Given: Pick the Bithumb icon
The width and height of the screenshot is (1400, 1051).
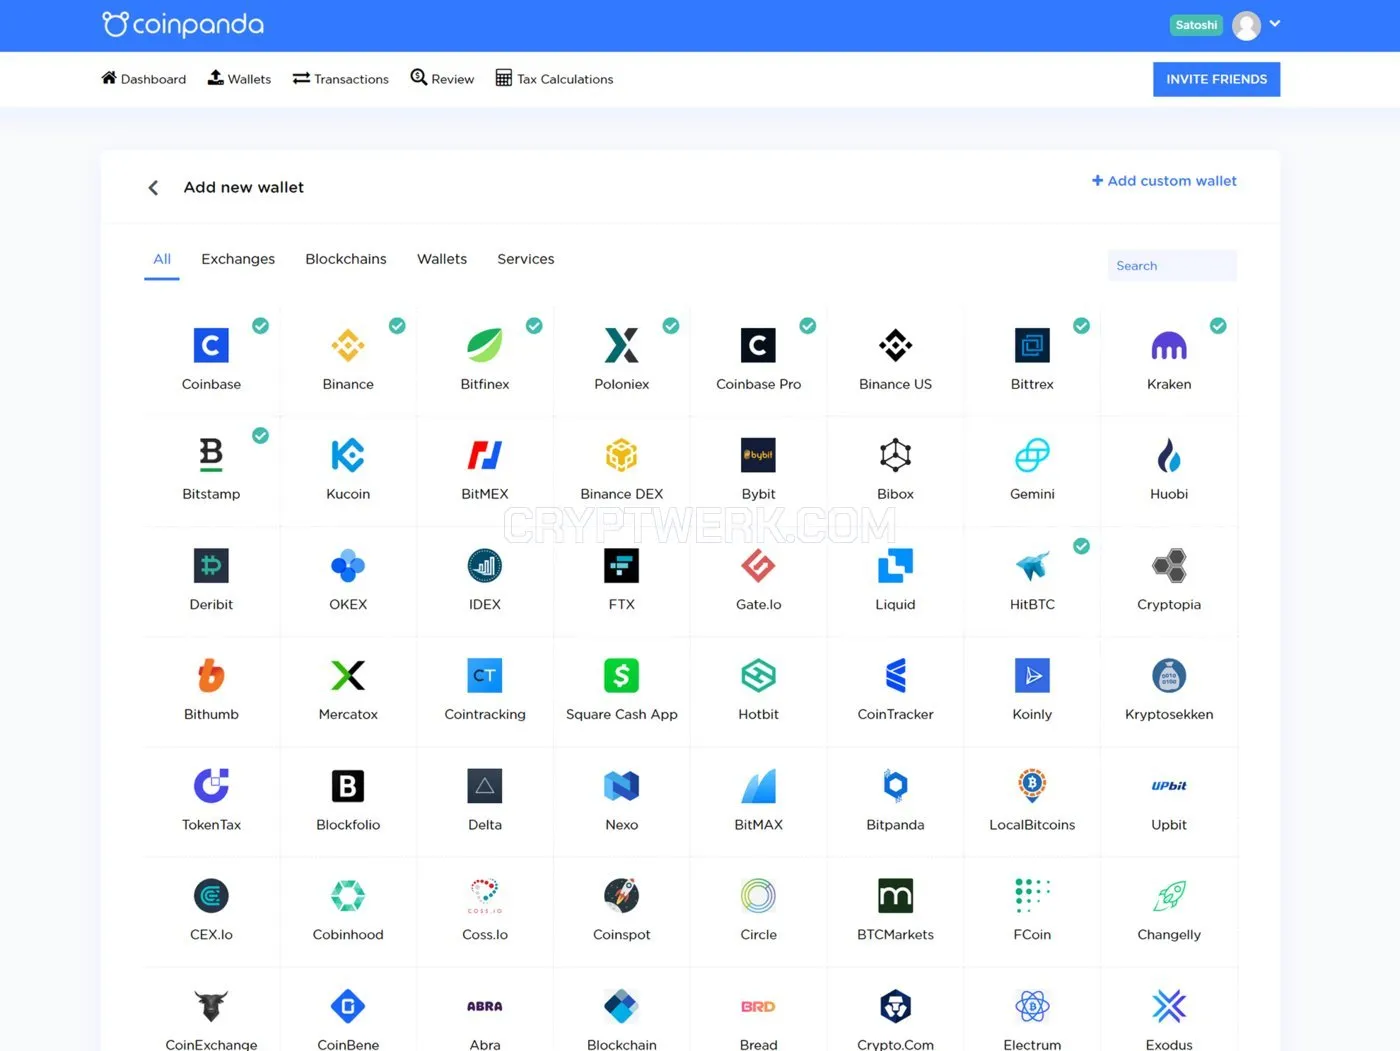Looking at the screenshot, I should (211, 676).
